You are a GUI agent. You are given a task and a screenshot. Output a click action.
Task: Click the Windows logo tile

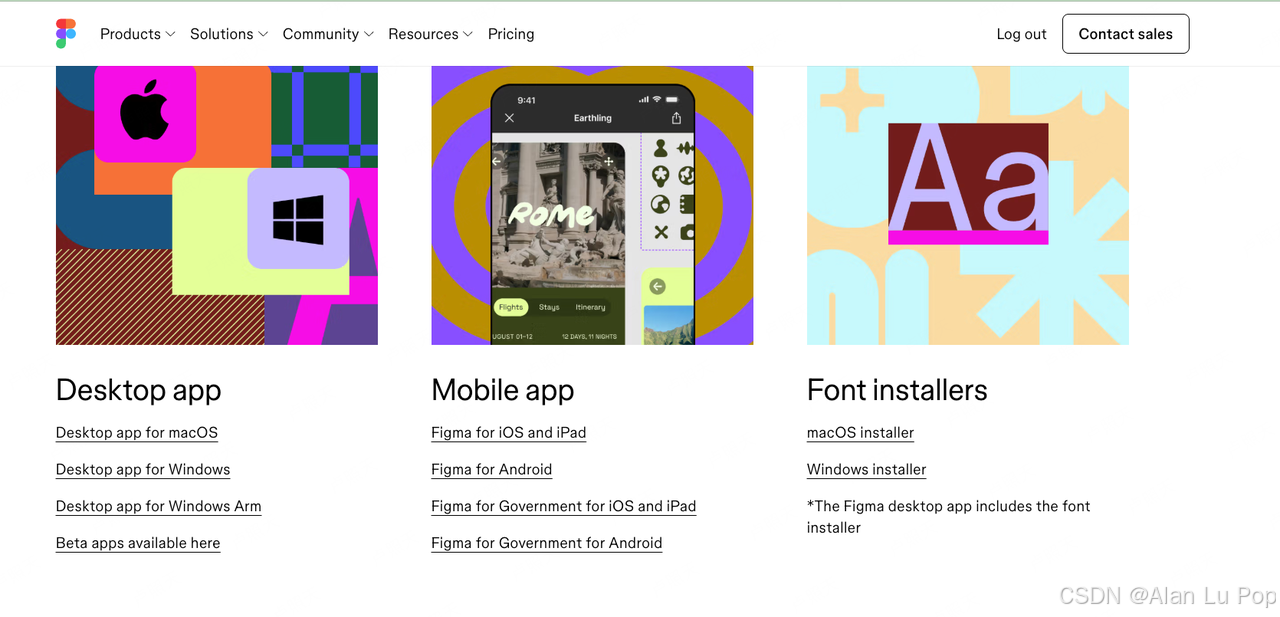point(298,219)
